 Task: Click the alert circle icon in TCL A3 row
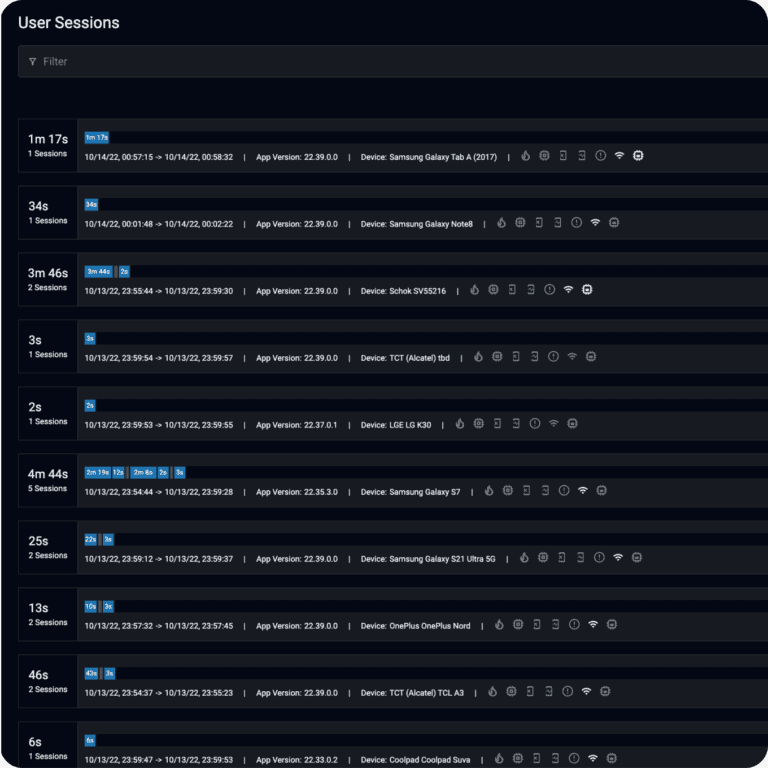tap(568, 692)
